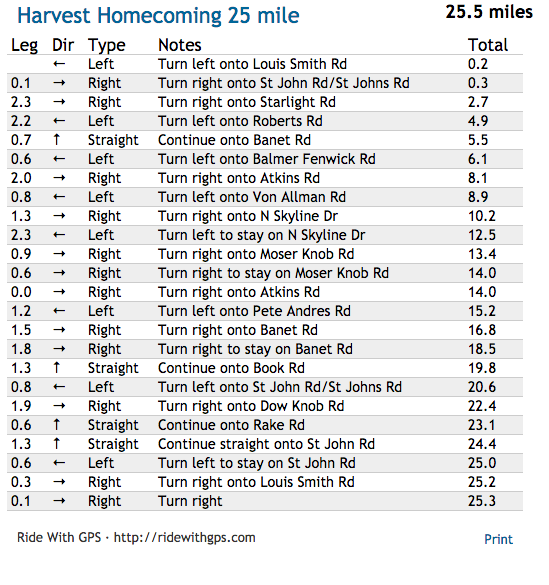Click right arrow icon for N Skyline Dr

(x=59, y=216)
